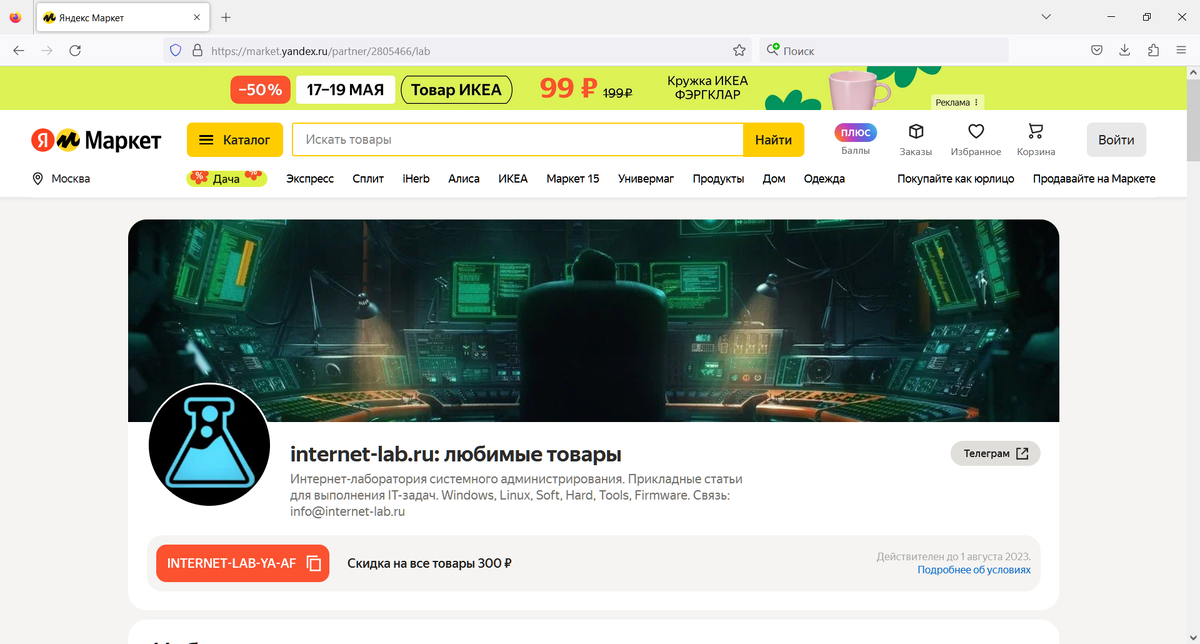Open Firefox application hamburger menu
This screenshot has height=644, width=1200.
(x=1181, y=50)
